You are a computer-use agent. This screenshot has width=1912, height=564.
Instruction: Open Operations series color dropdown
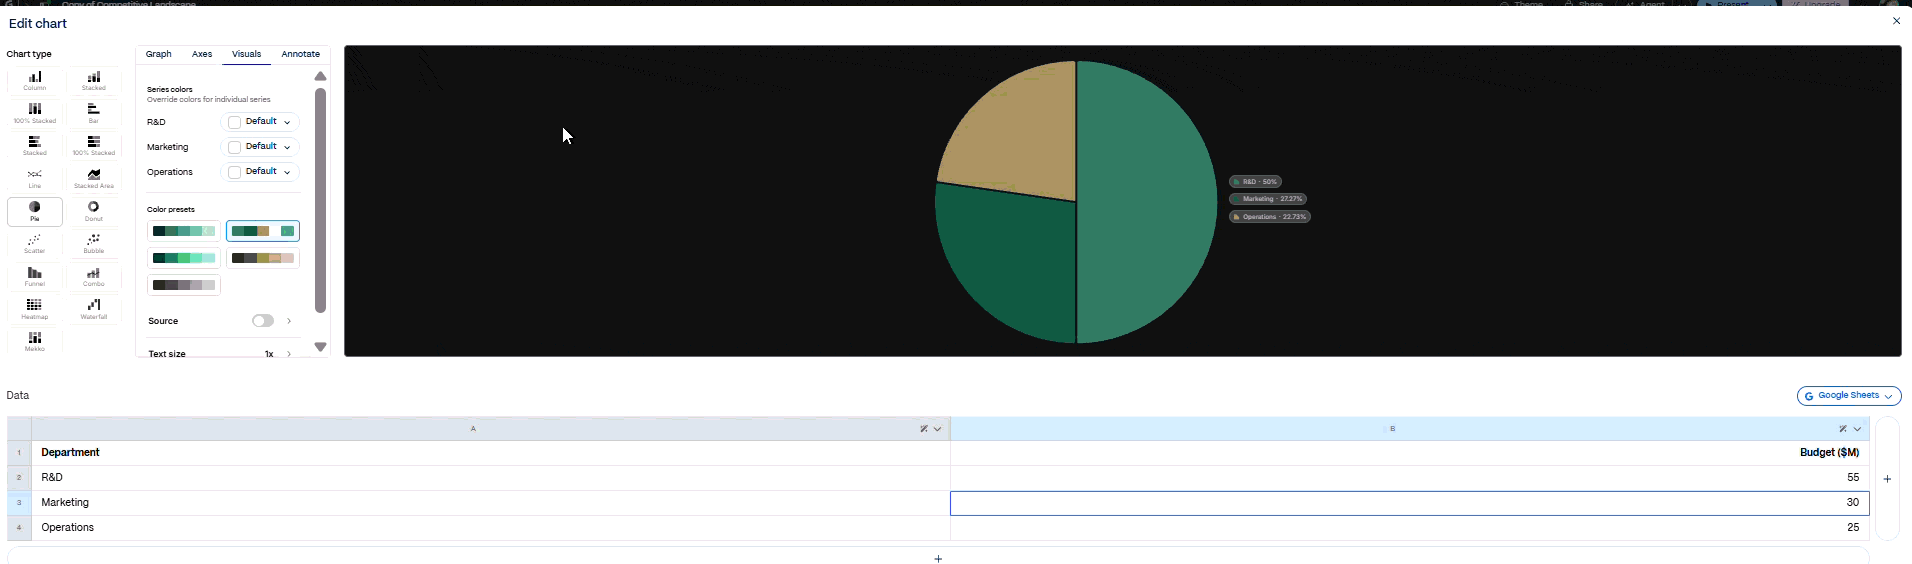[x=260, y=172]
